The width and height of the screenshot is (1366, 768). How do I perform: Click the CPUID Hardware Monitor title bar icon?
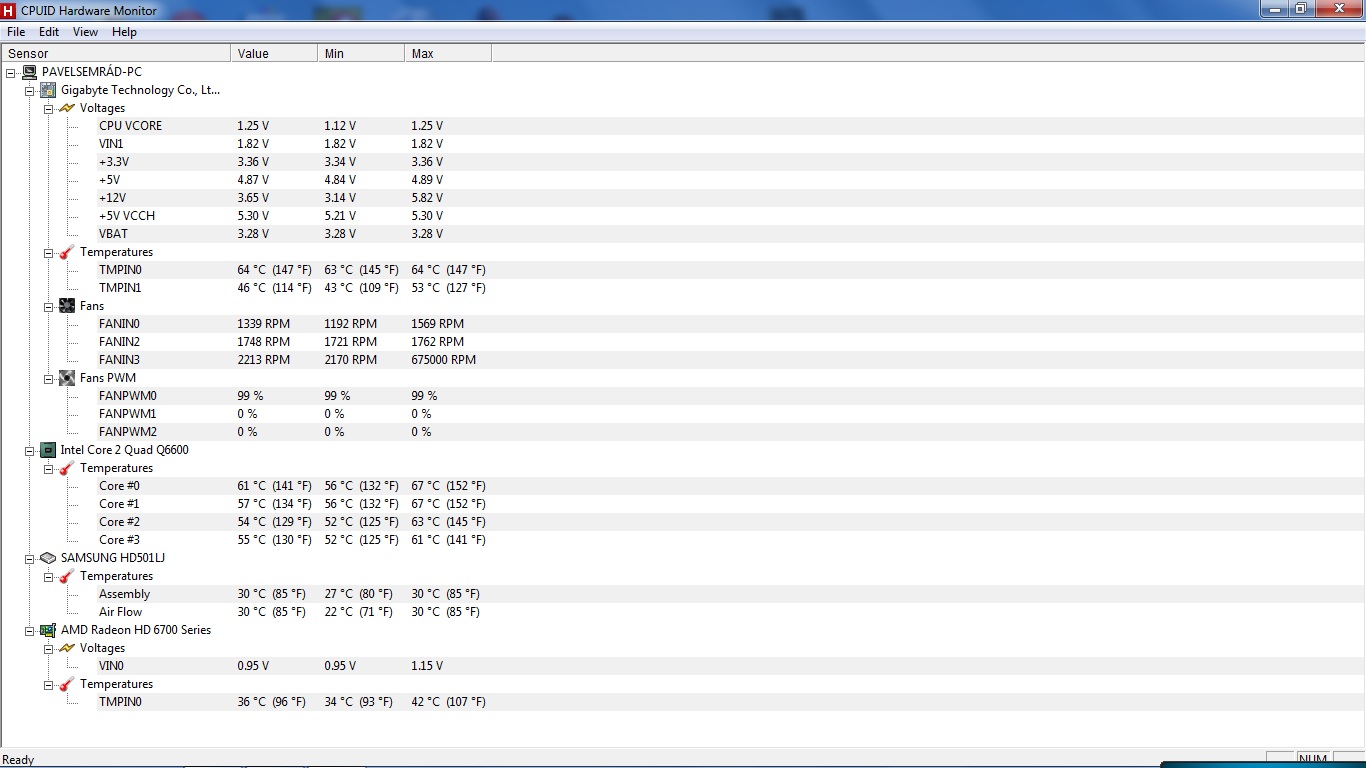9,9
